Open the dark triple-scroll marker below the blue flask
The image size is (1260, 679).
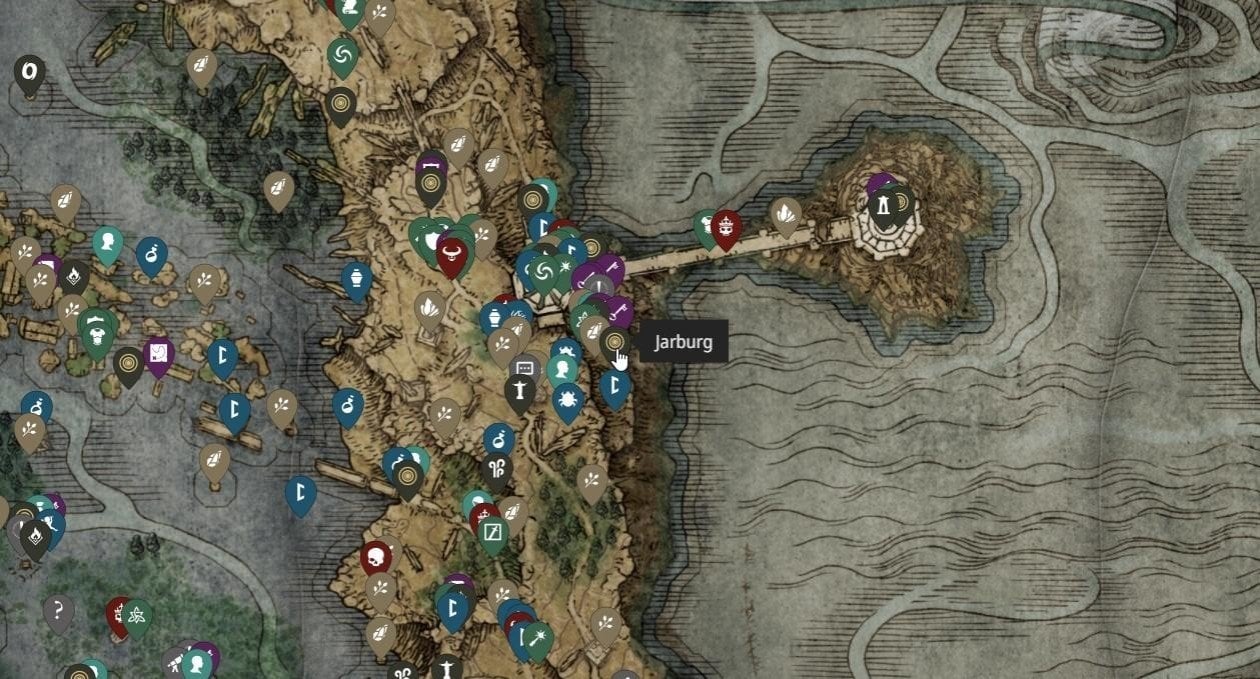(x=497, y=468)
